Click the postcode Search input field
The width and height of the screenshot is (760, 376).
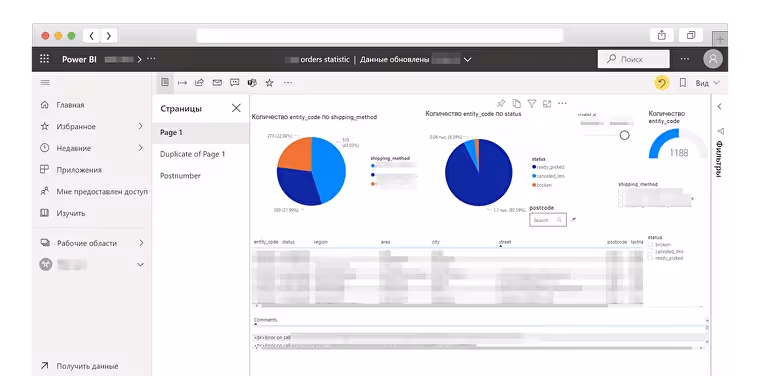548,220
